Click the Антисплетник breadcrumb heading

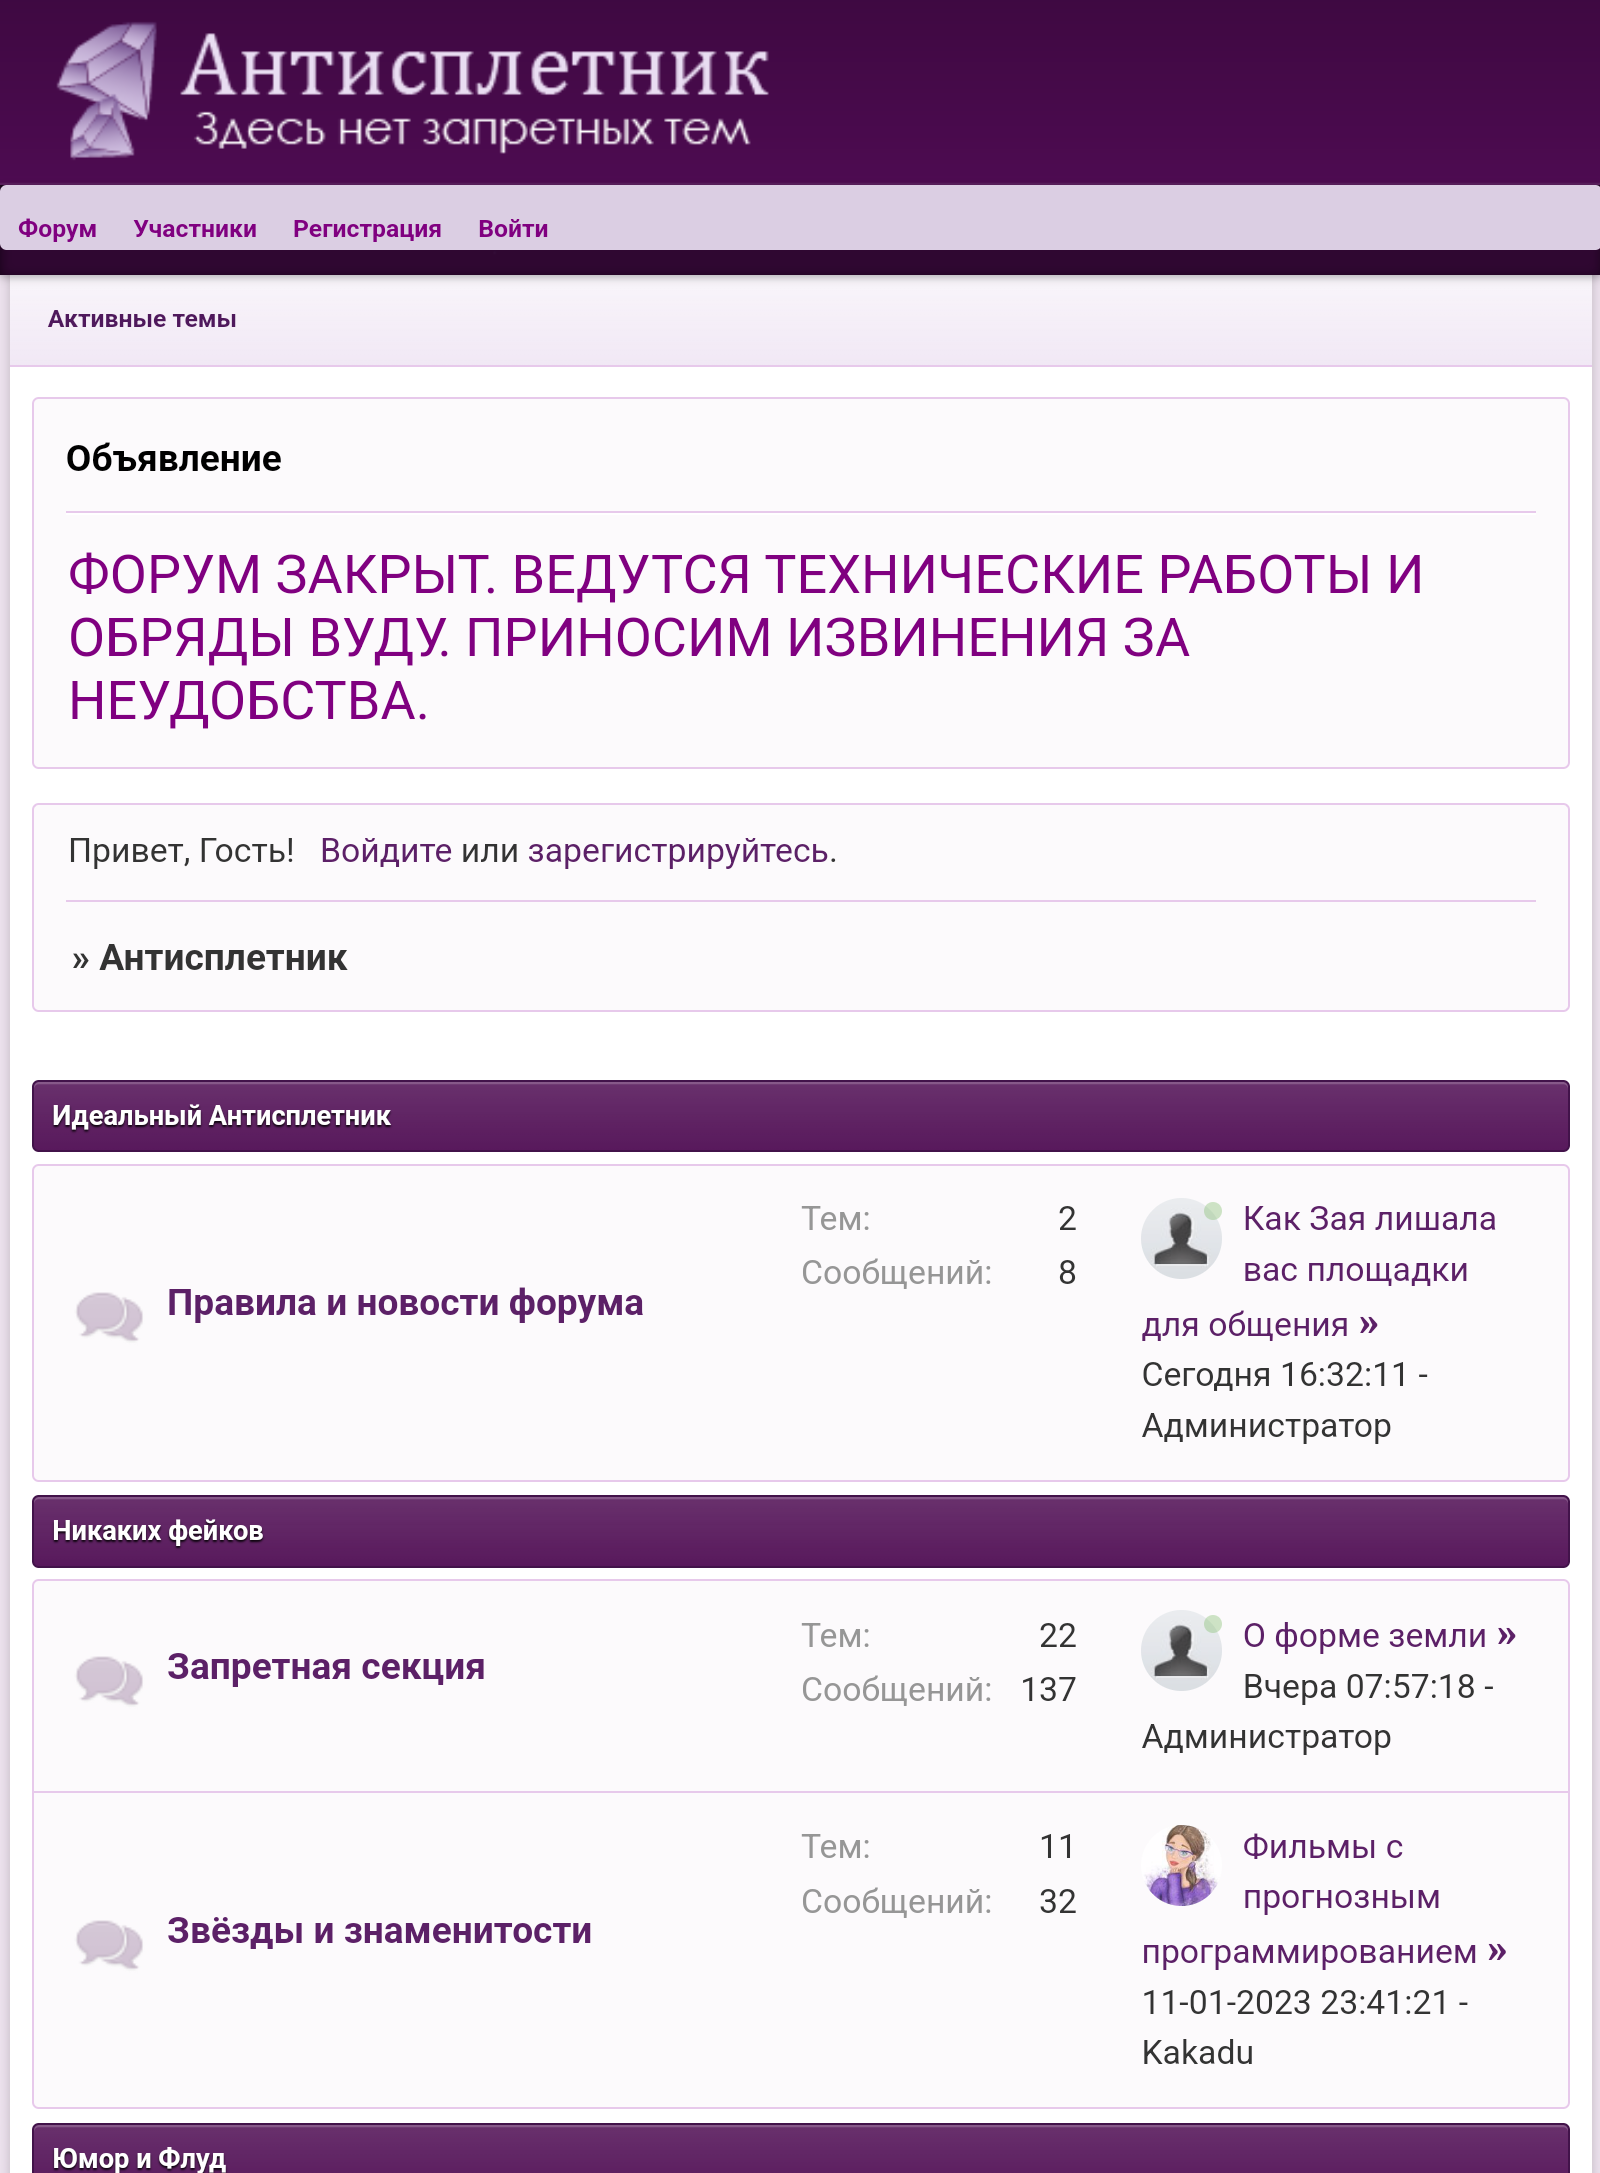click(223, 958)
